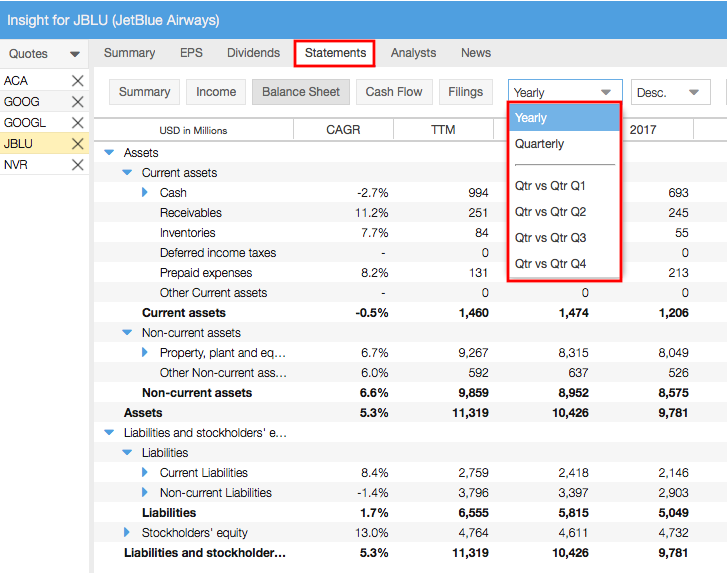Expand Property, plant and equipment row
Image resolution: width=727 pixels, height=573 pixels.
point(145,352)
